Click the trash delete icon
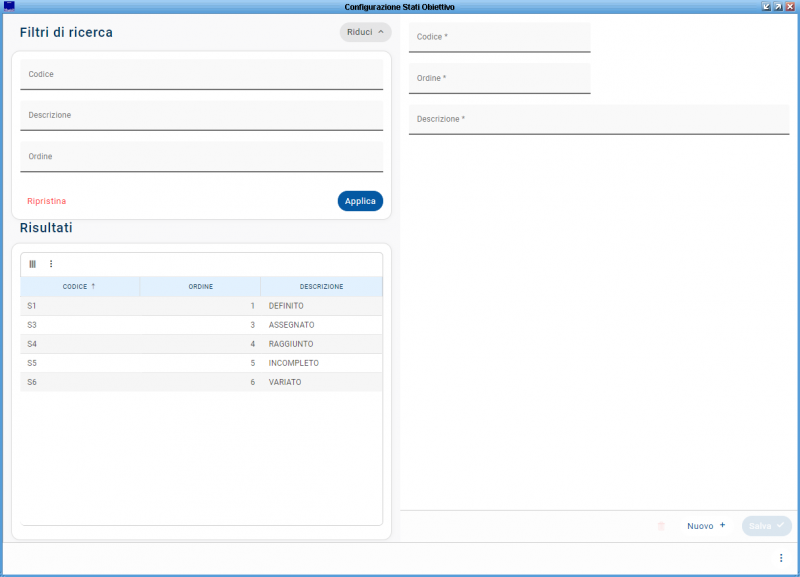Screen dimensions: 800x577 tap(661, 526)
